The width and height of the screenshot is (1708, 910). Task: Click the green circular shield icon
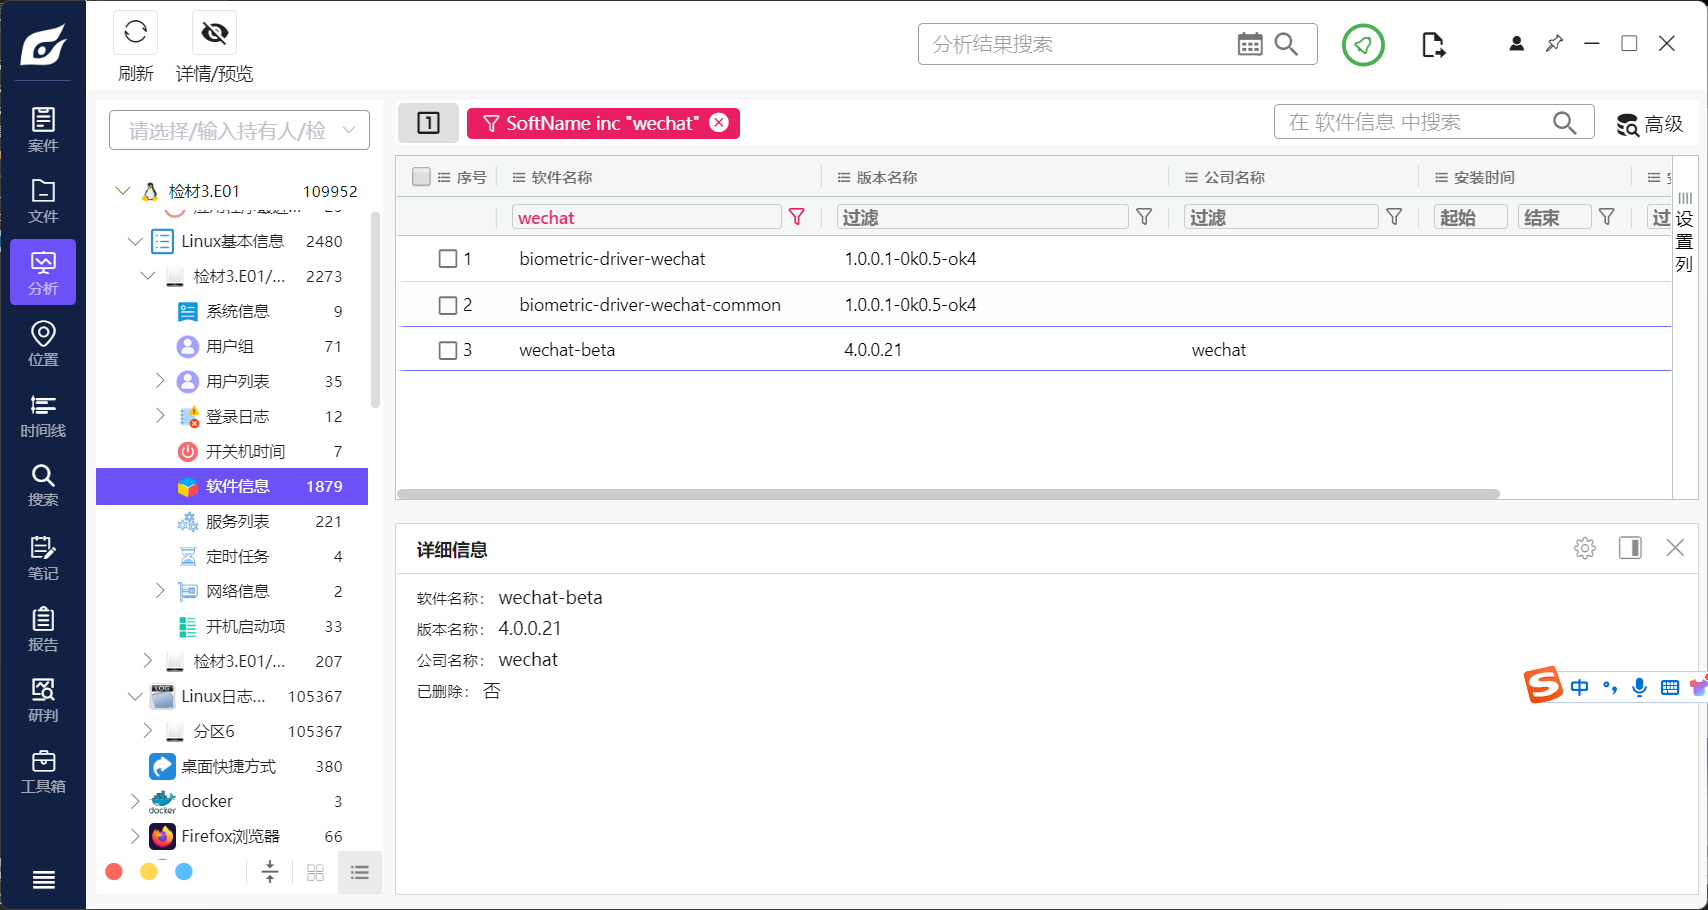click(x=1363, y=44)
